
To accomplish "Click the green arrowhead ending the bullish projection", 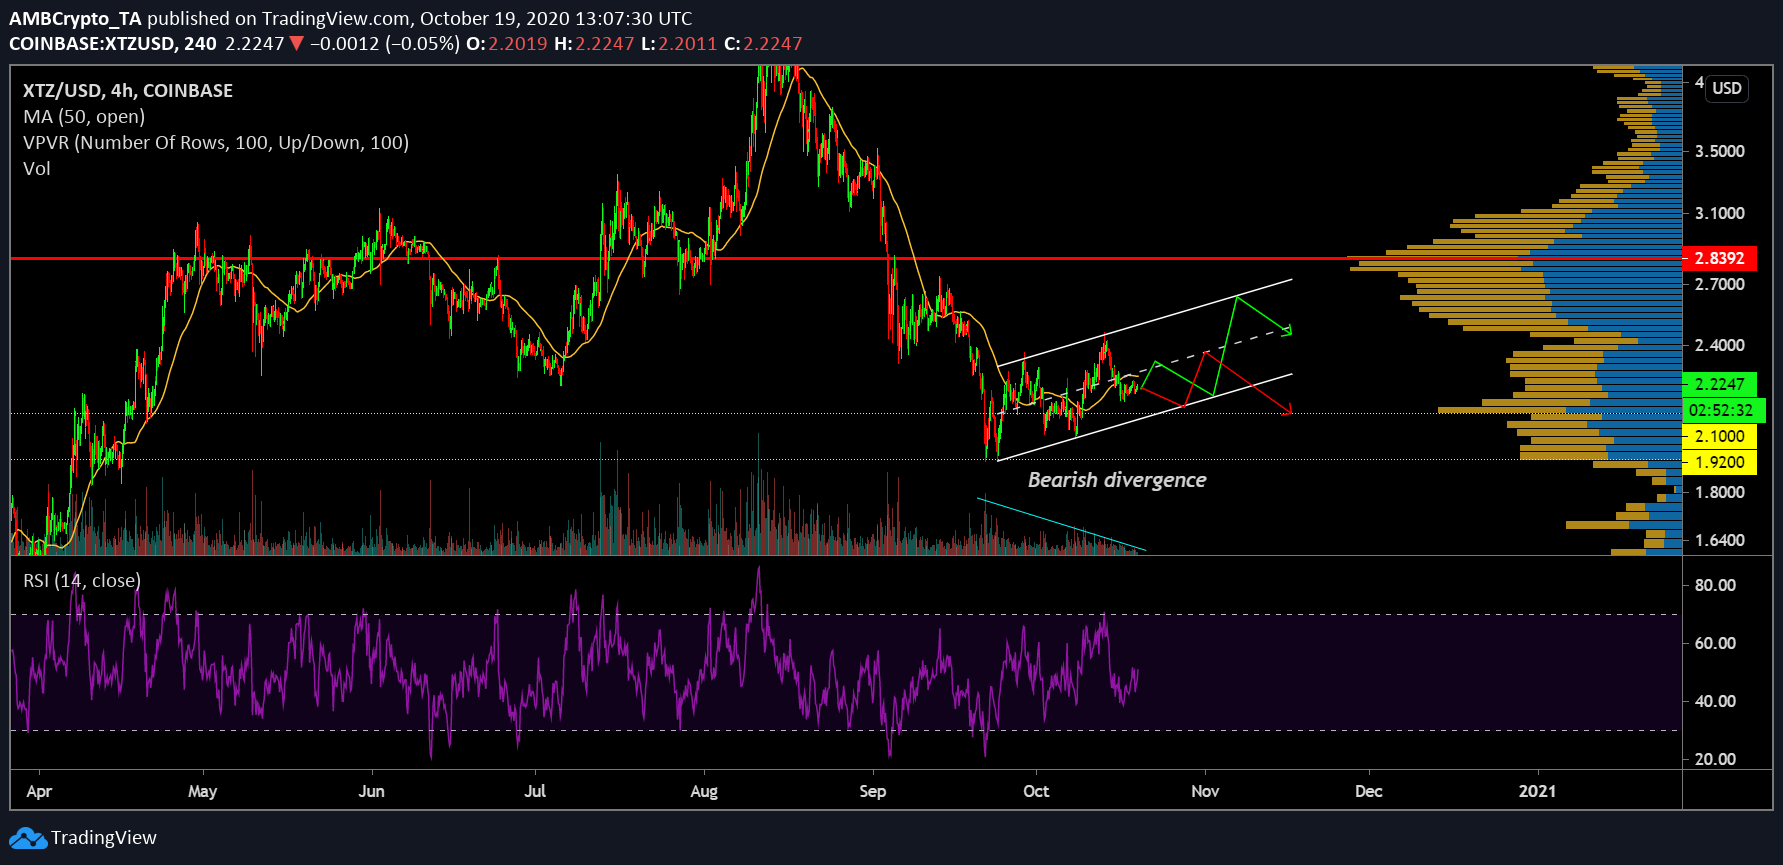I will pos(1288,330).
